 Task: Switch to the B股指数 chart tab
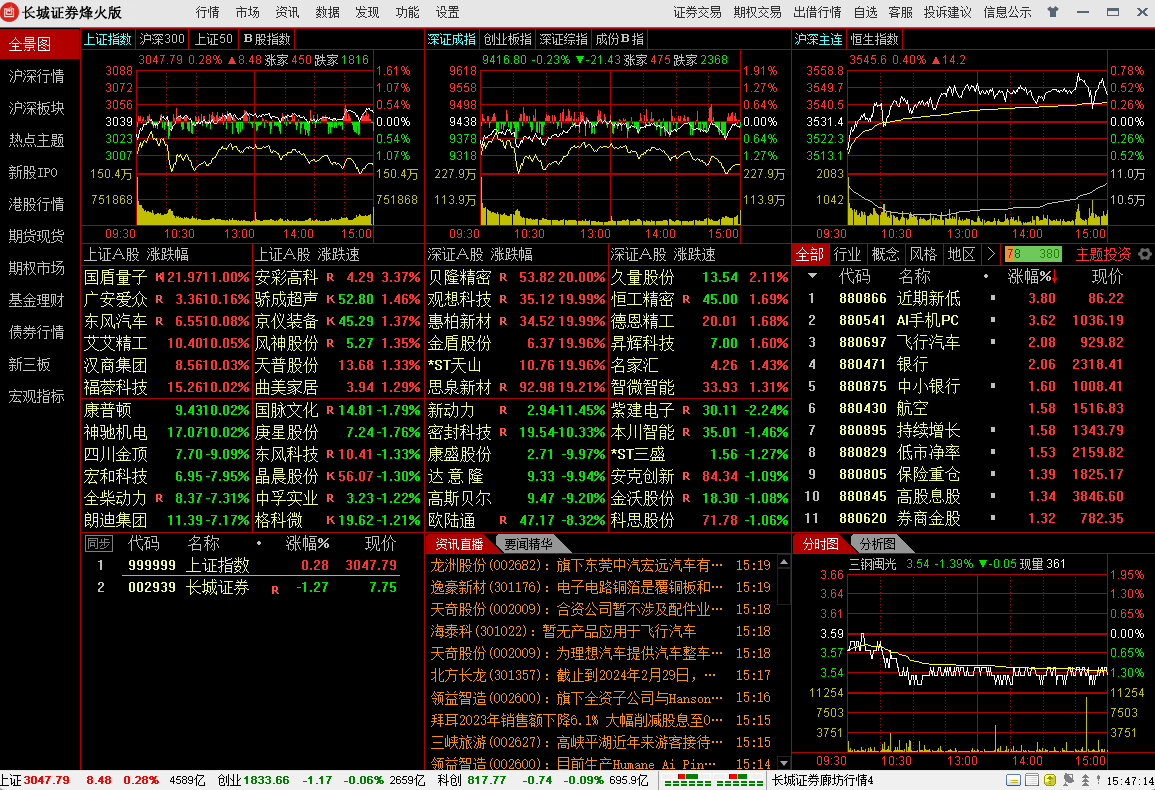(267, 39)
